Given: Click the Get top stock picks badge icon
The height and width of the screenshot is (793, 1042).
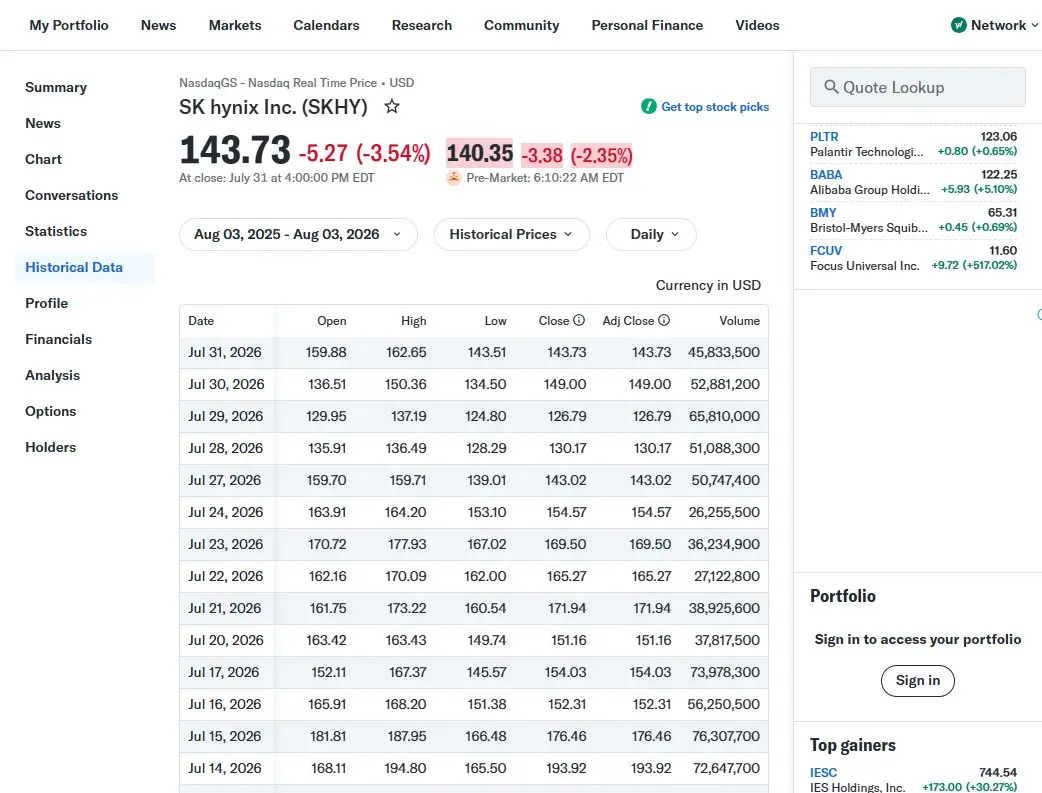Looking at the screenshot, I should [649, 106].
